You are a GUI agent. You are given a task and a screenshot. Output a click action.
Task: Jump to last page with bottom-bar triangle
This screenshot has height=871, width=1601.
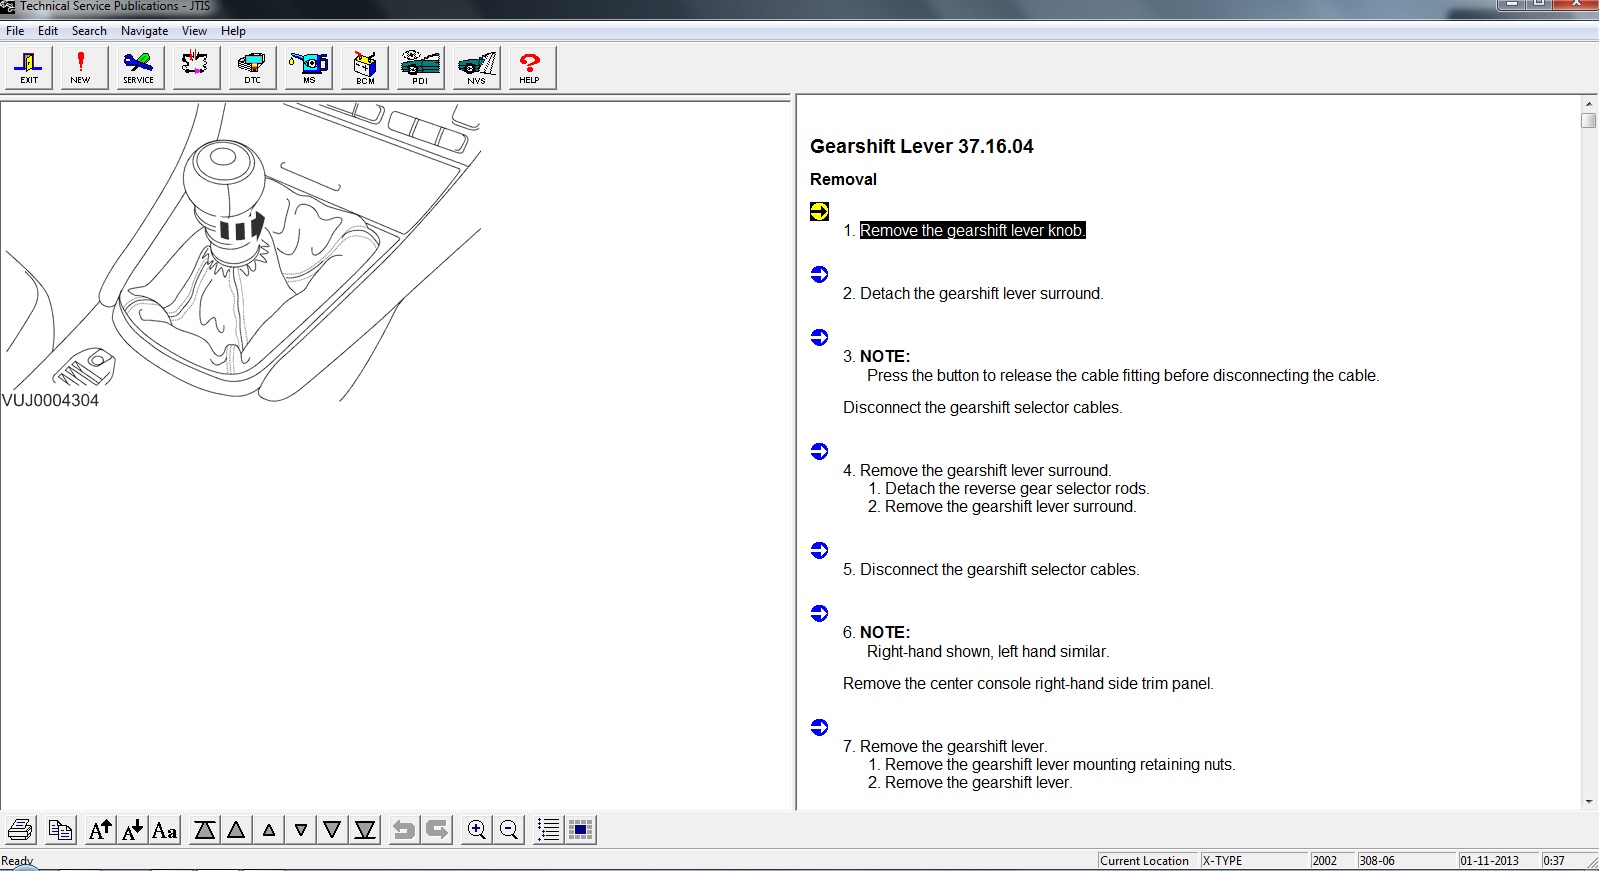(x=365, y=830)
